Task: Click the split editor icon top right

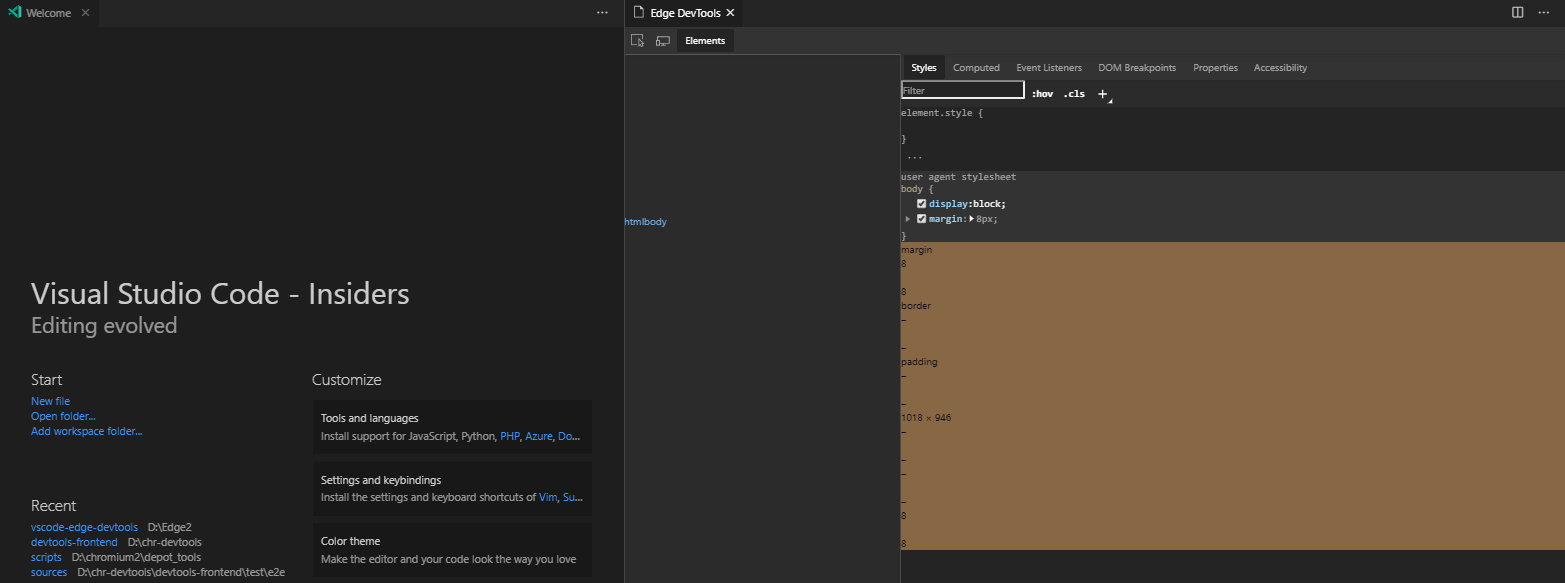Action: coord(1516,12)
